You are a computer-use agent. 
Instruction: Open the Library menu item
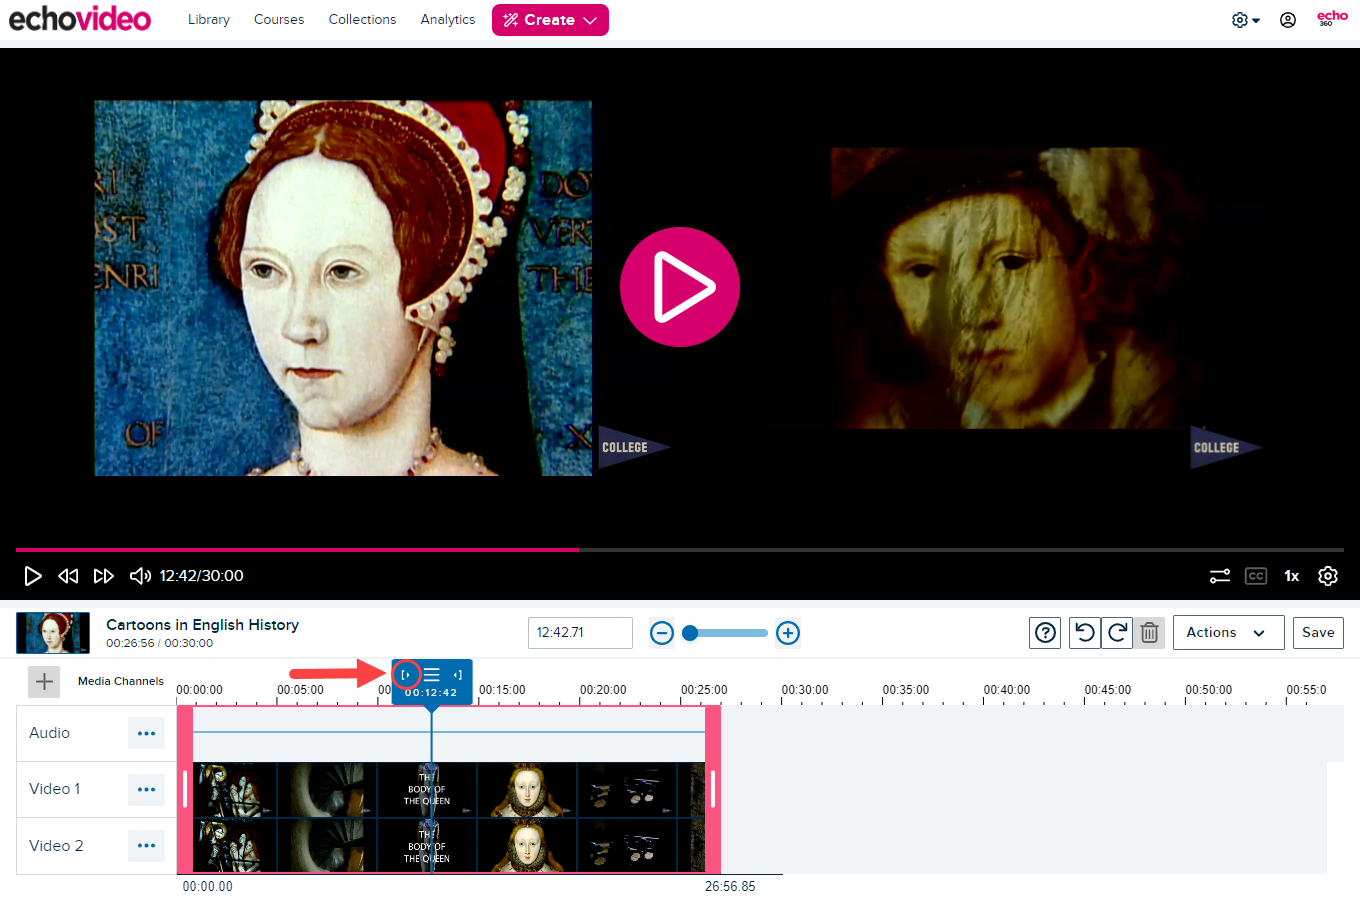(209, 19)
